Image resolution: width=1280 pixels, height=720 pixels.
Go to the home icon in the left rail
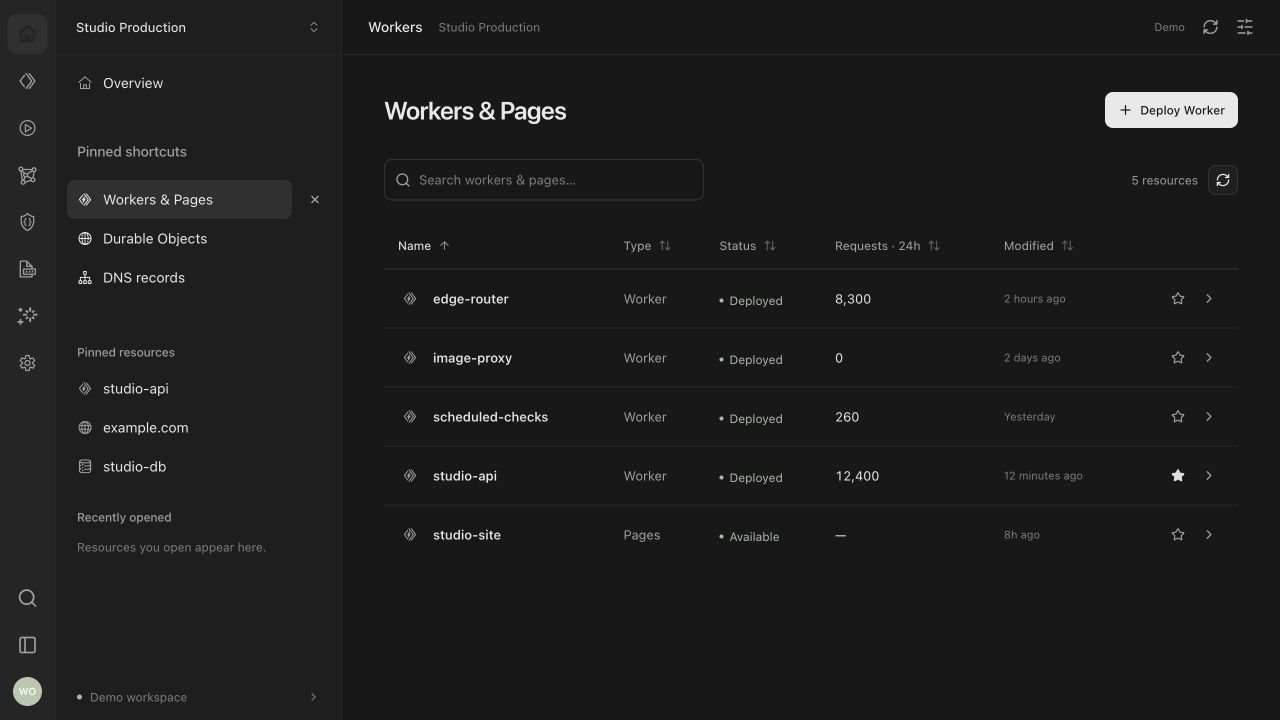[27, 34]
